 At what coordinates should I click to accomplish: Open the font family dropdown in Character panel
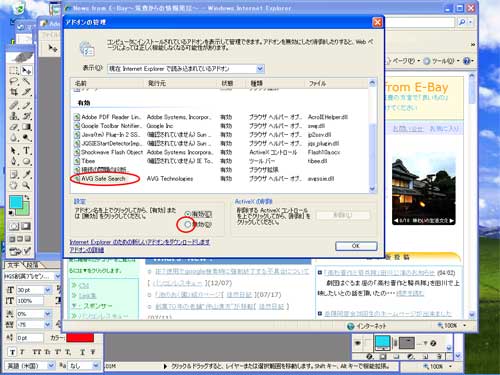pos(57,276)
